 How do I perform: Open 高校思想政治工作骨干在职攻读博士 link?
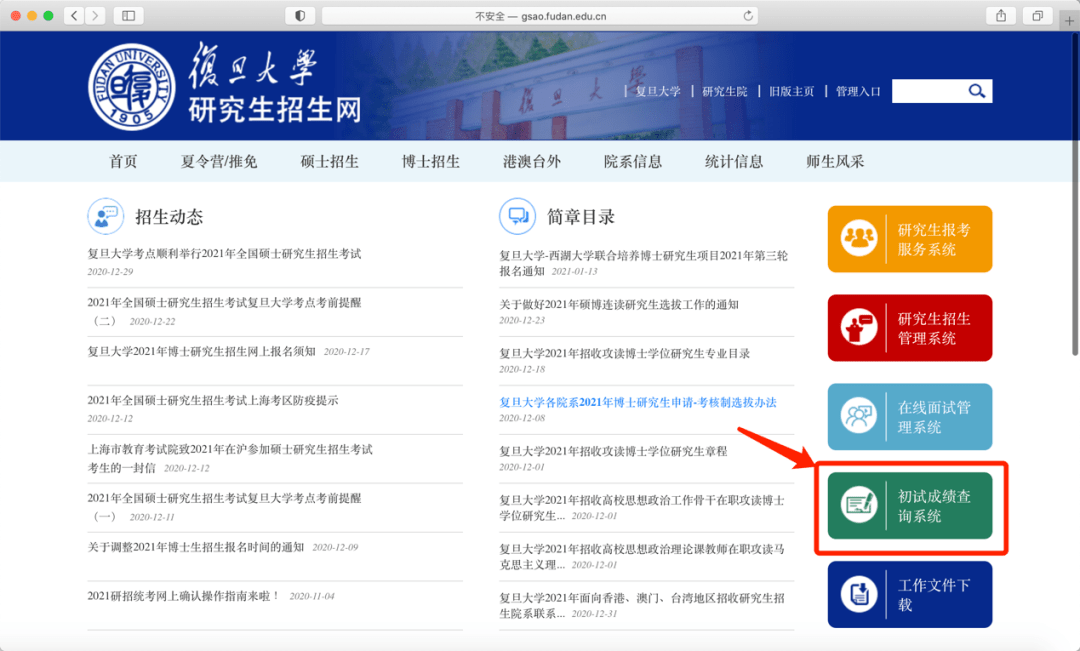[642, 508]
